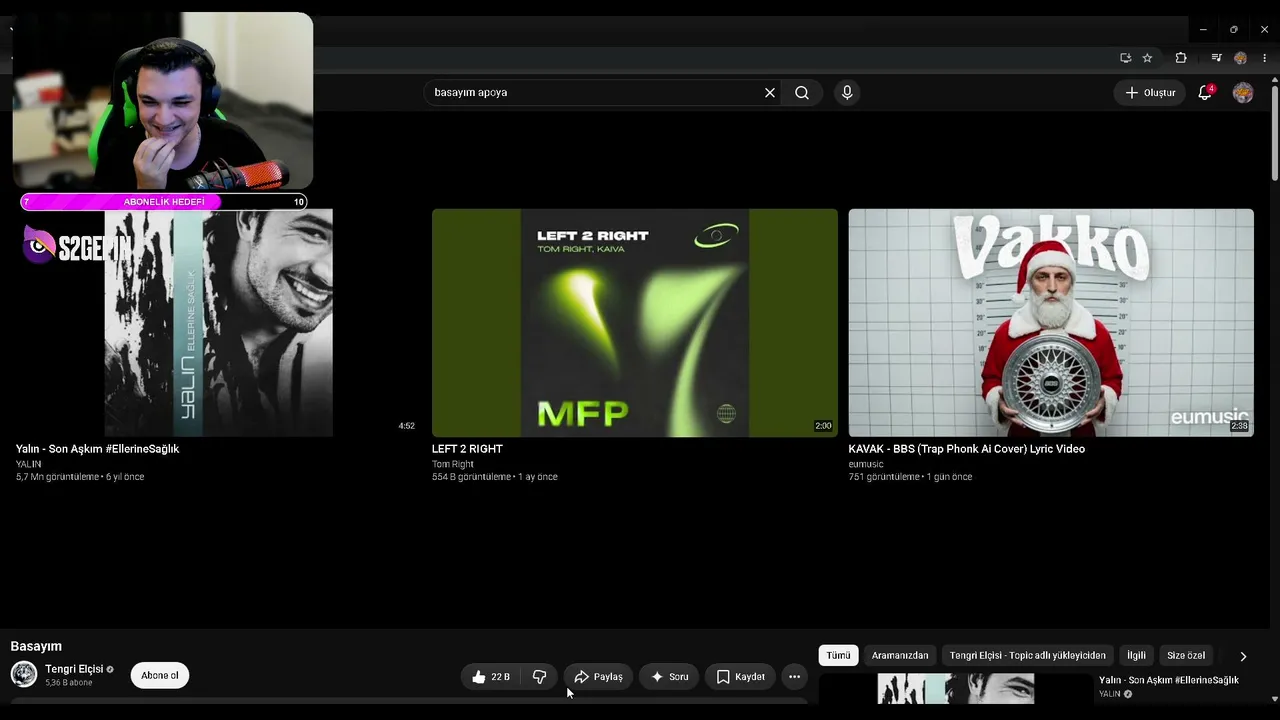Click "5,7 Mn görüntüleme • 6 yıl önce" text
The width and height of the screenshot is (1280, 720).
(80, 477)
